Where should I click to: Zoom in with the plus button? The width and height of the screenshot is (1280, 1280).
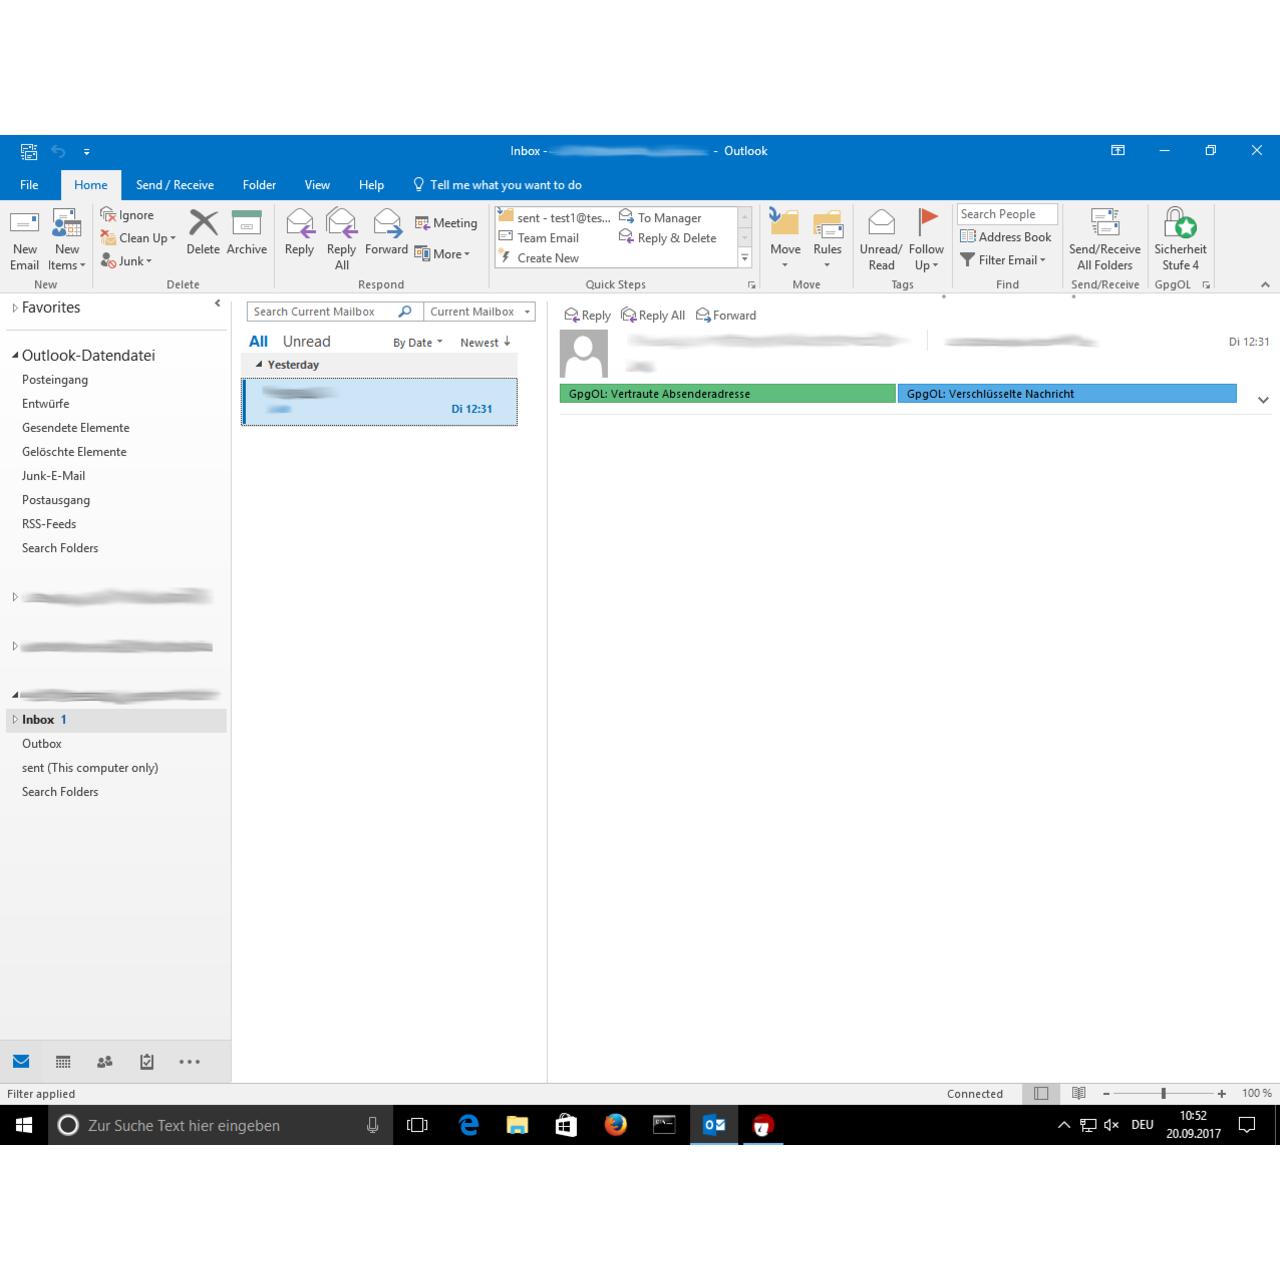(1221, 1094)
